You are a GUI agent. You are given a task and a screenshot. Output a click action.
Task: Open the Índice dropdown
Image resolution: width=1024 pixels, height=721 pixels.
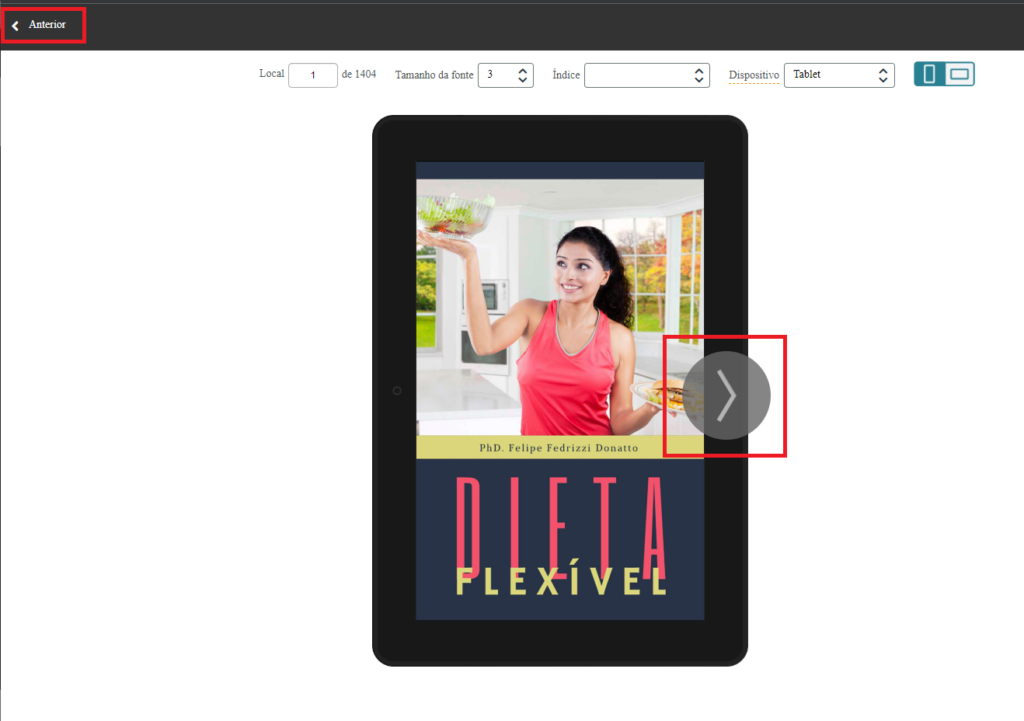pos(647,75)
